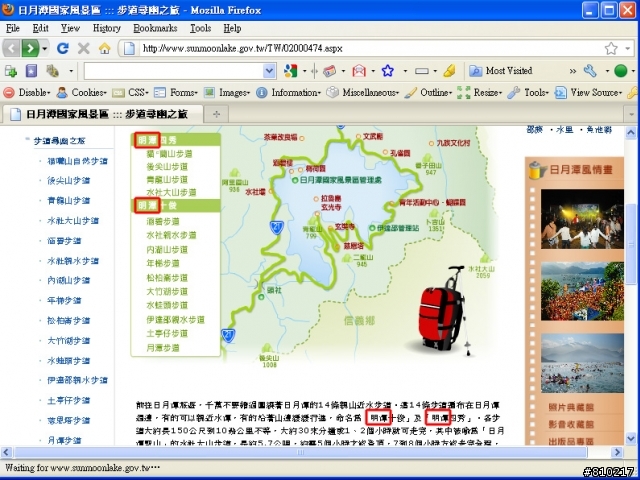Image resolution: width=640 pixels, height=480 pixels.
Task: Click into the URL address field
Action: pos(367,49)
